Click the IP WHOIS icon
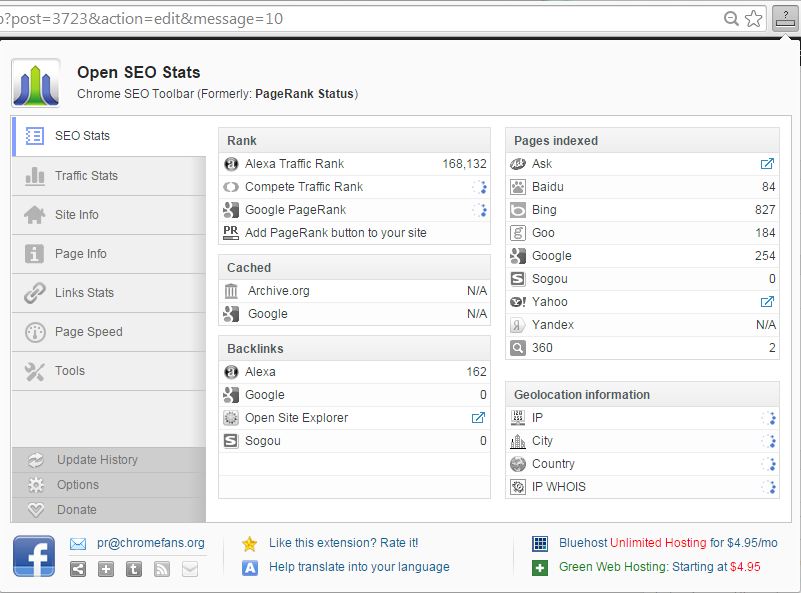Screen dimensions: 801x593 517,487
